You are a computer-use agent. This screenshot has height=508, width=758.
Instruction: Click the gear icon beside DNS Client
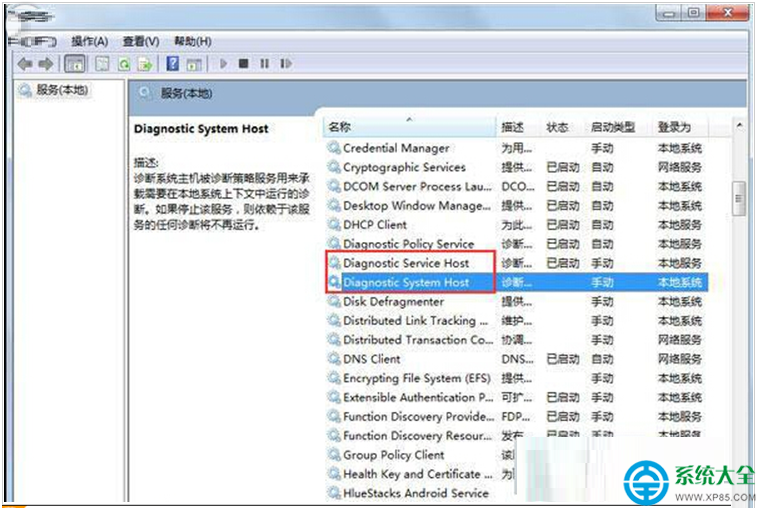click(x=334, y=359)
